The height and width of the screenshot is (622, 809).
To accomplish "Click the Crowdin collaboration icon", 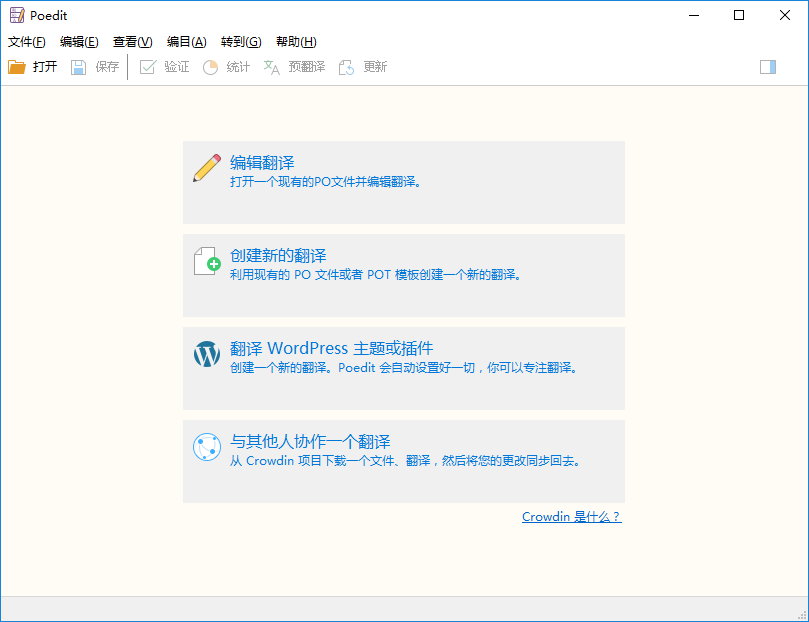I will pos(207,447).
